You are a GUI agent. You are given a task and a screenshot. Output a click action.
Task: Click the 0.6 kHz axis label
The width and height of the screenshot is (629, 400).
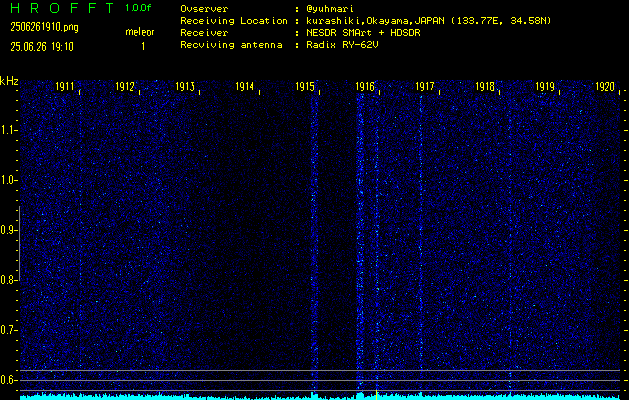point(8,380)
